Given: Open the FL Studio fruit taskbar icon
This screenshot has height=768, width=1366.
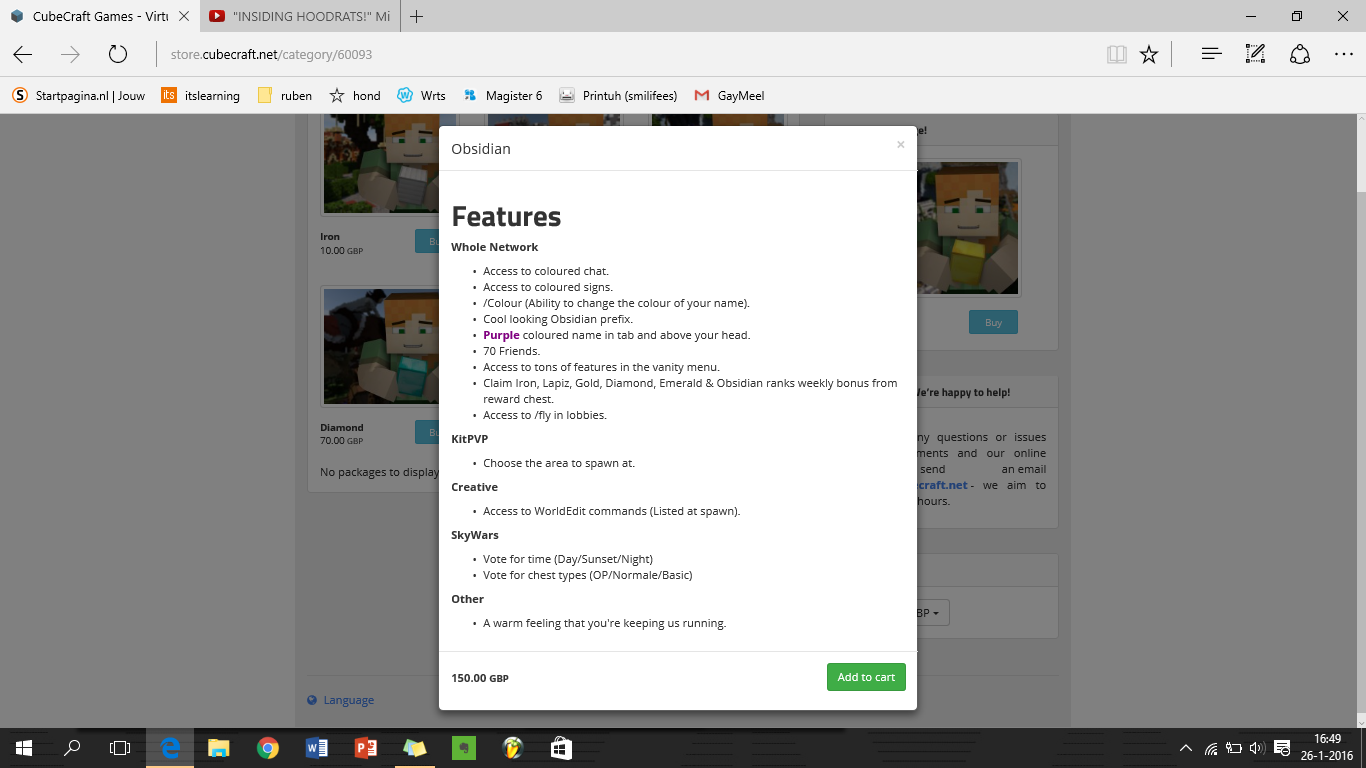Looking at the screenshot, I should [512, 748].
